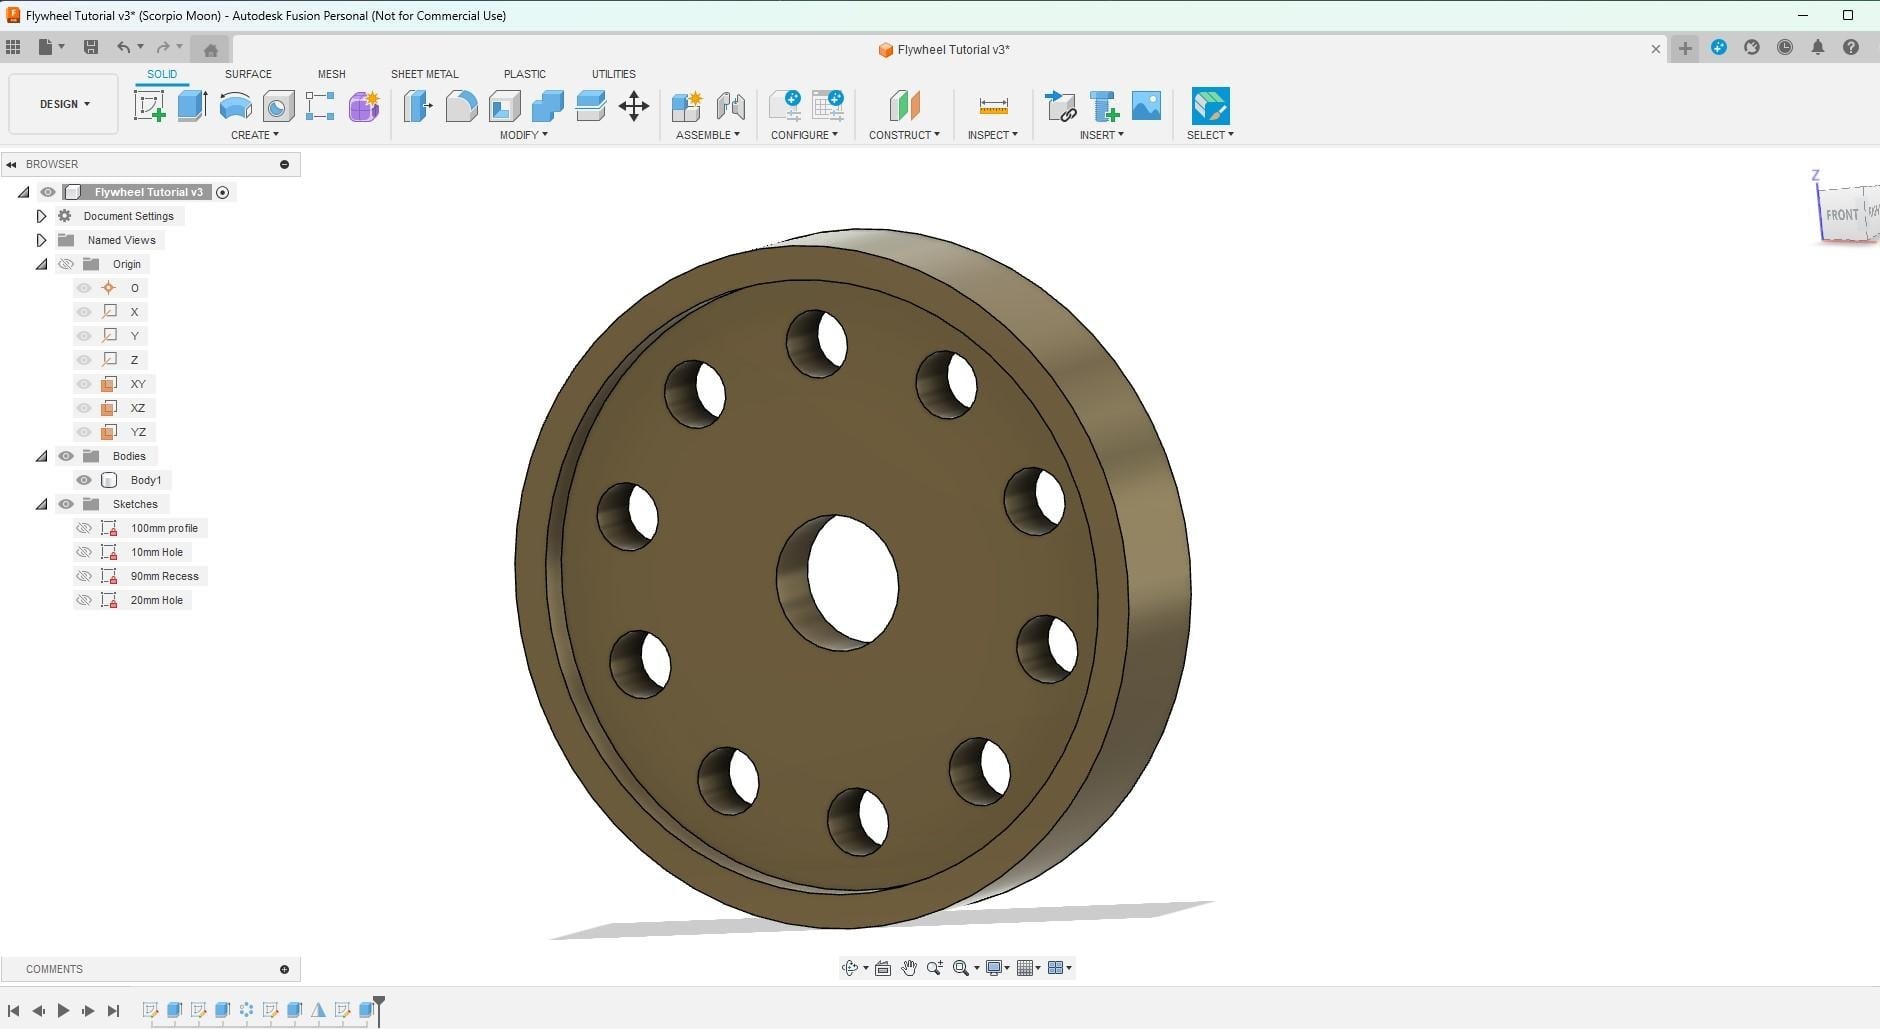
Task: Toggle visibility of Origin folder
Action: [66, 264]
